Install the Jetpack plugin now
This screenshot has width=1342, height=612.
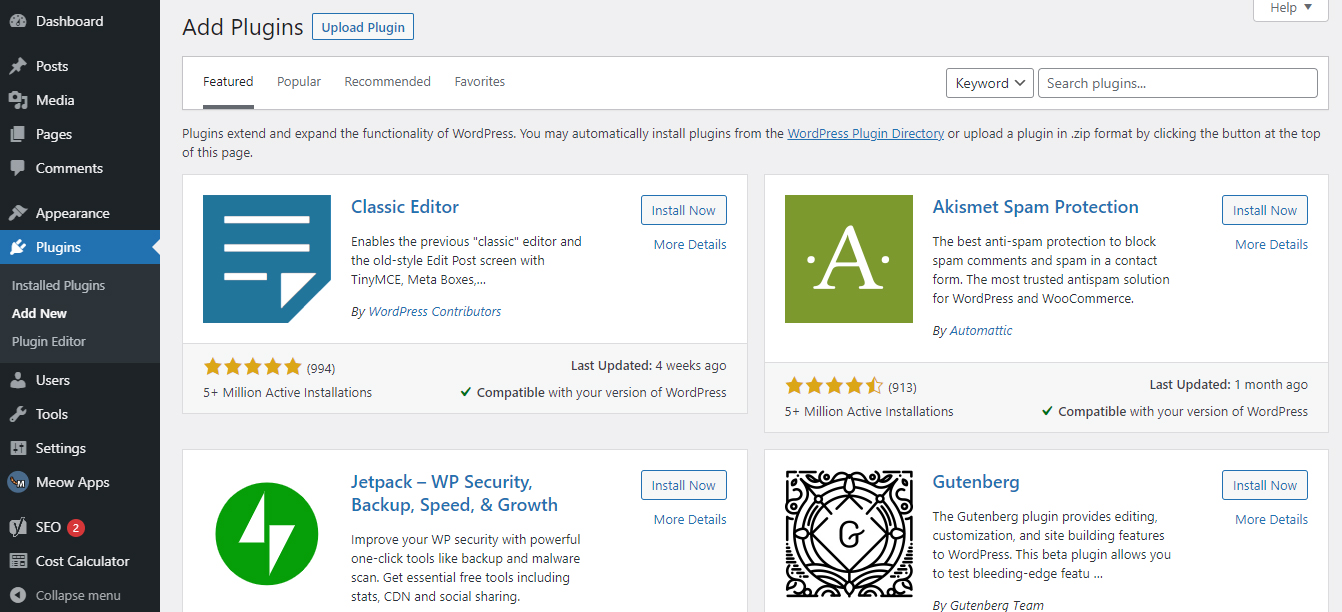684,485
